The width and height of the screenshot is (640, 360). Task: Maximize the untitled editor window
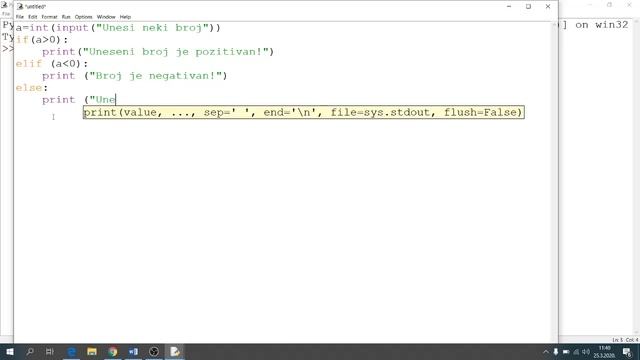tap(528, 7)
